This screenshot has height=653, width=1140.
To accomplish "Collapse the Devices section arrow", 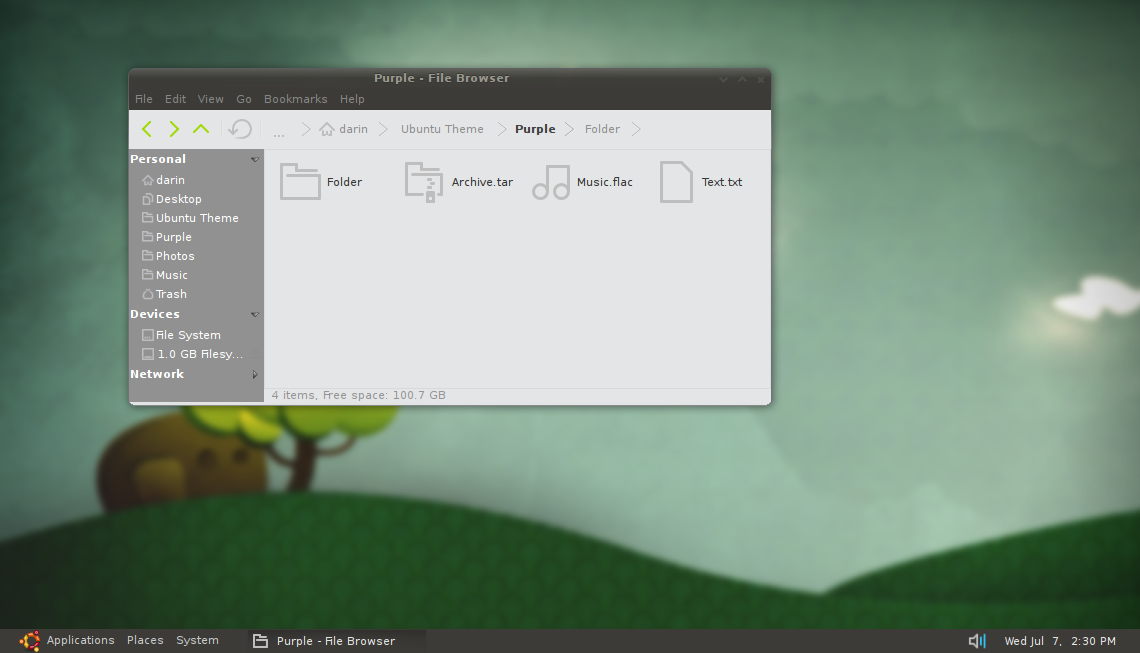I will coord(254,314).
